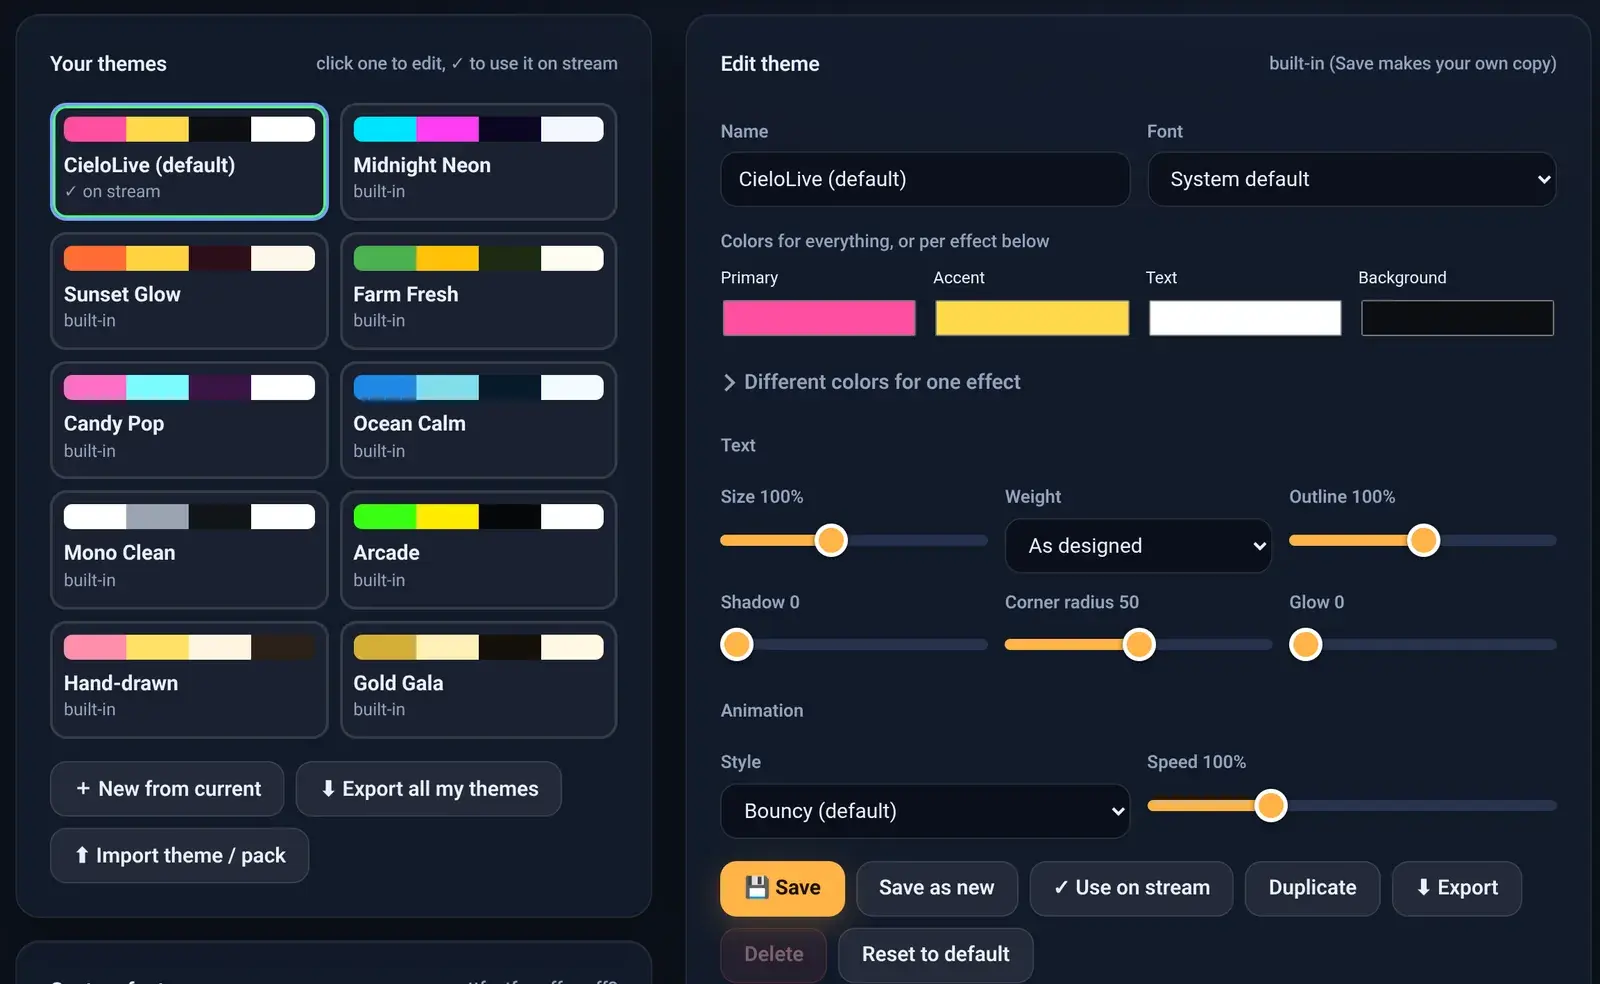Image resolution: width=1600 pixels, height=984 pixels.
Task: Export all my themes
Action: [429, 789]
